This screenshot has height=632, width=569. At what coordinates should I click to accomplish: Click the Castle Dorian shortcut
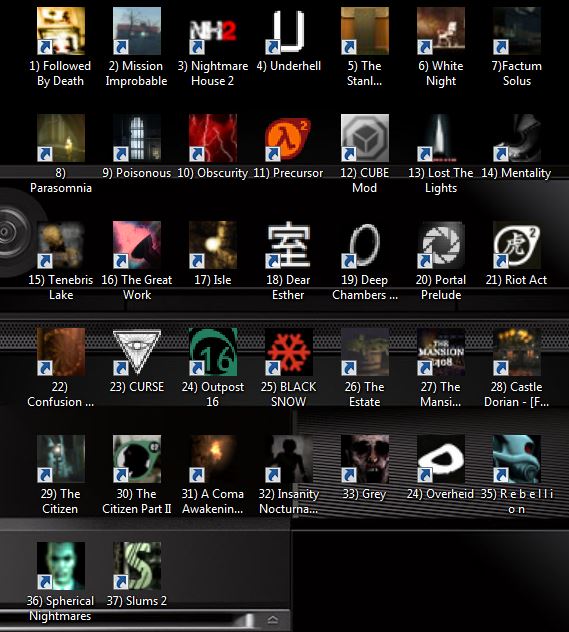517,352
